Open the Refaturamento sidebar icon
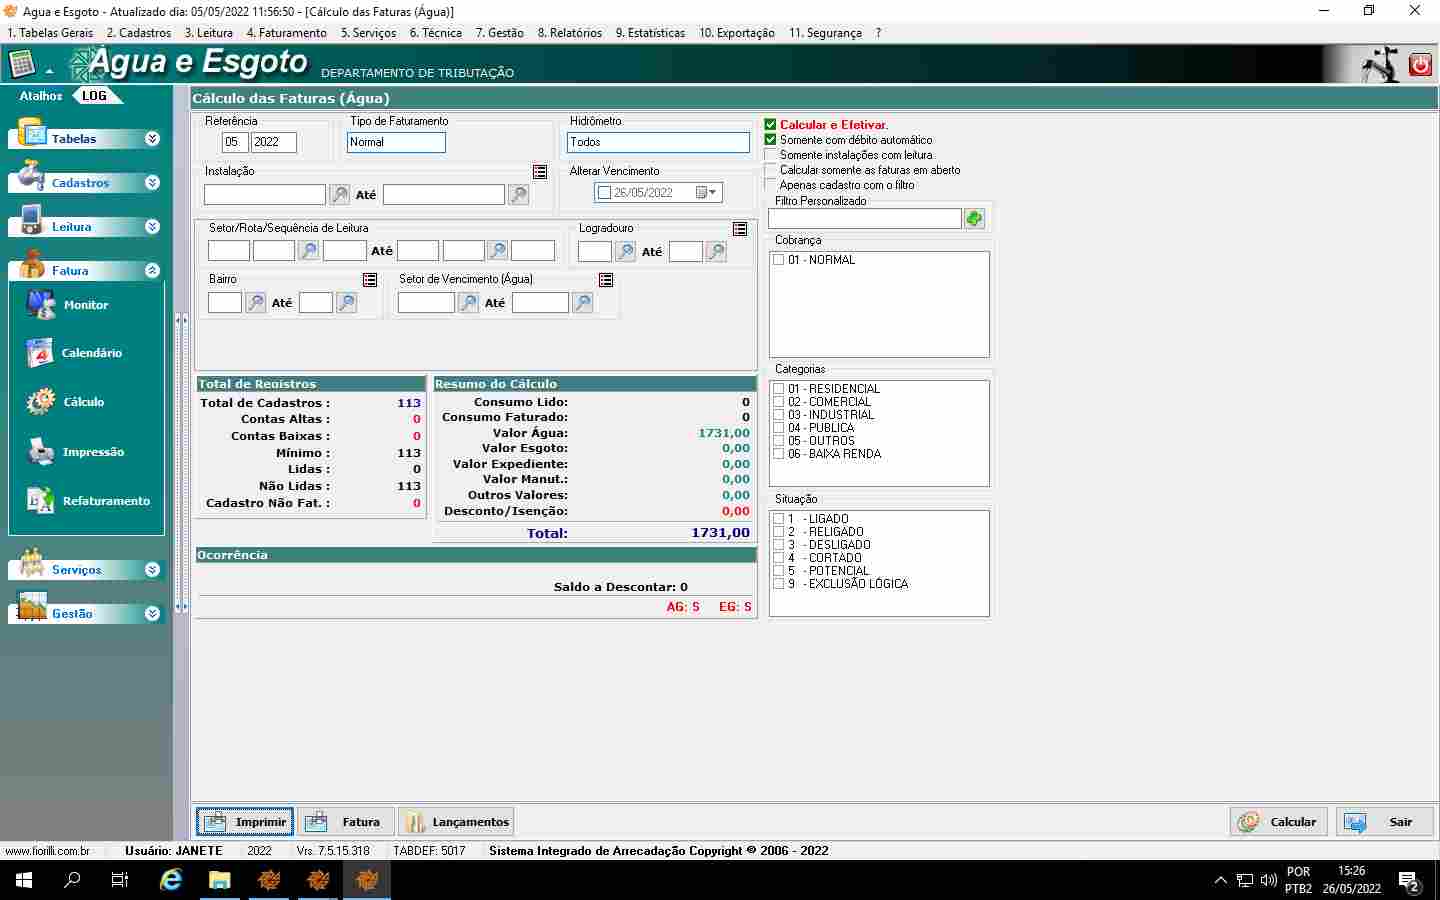Viewport: 1440px width, 900px height. point(41,501)
